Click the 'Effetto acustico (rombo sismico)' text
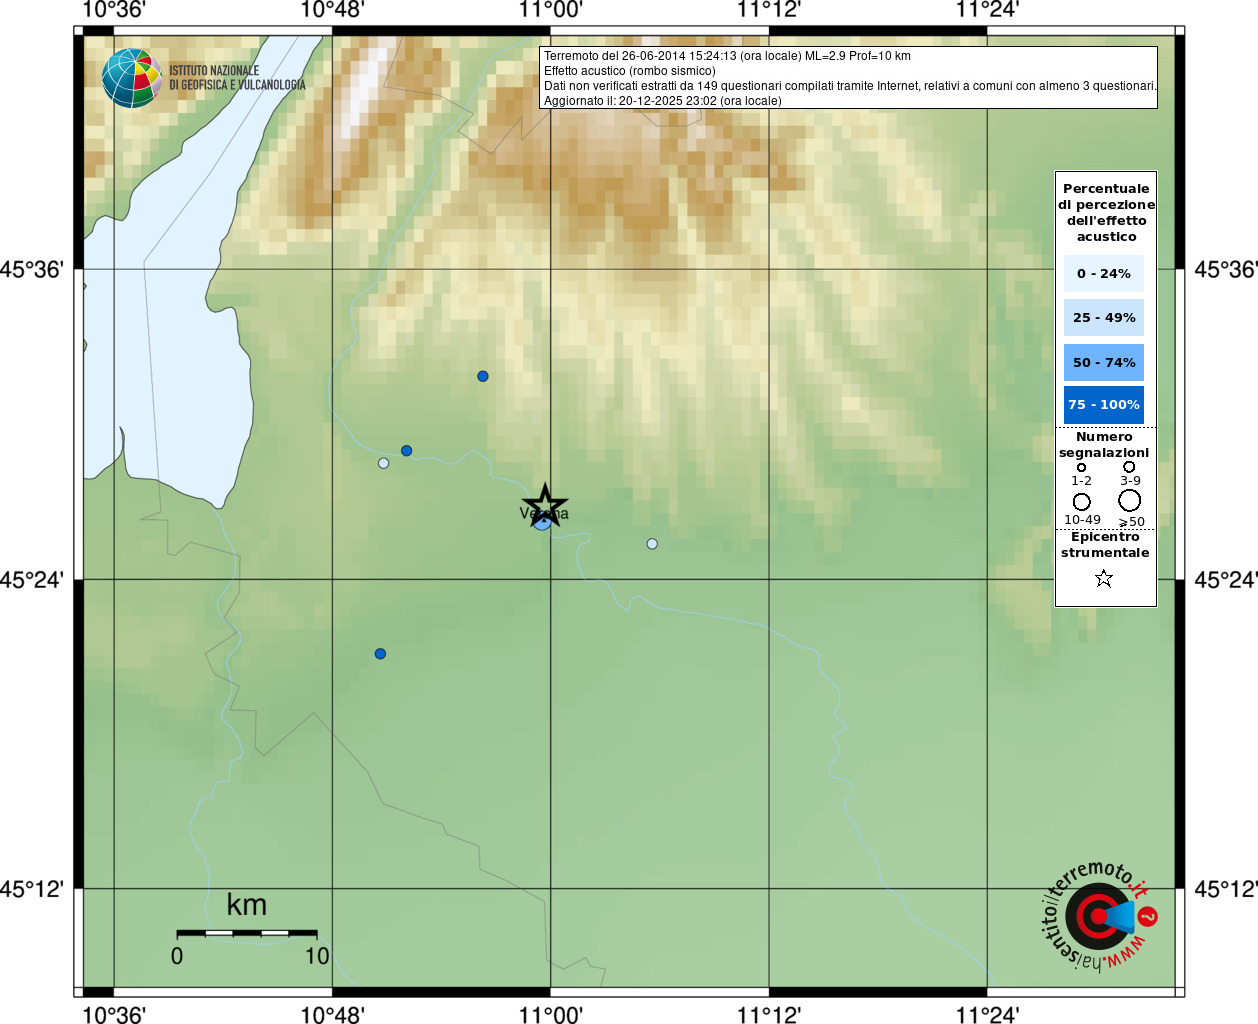This screenshot has height=1024, width=1258. pyautogui.click(x=630, y=71)
